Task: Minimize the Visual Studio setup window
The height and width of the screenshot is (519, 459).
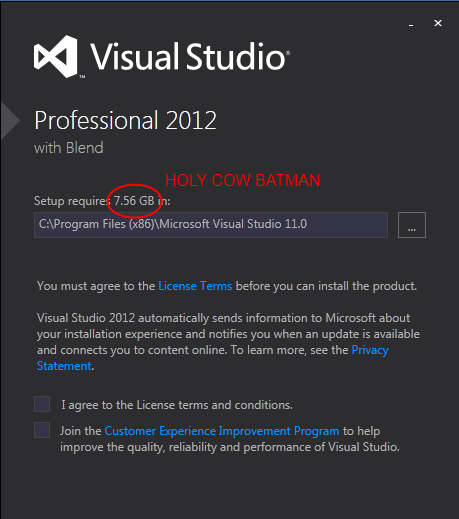Action: (x=411, y=24)
